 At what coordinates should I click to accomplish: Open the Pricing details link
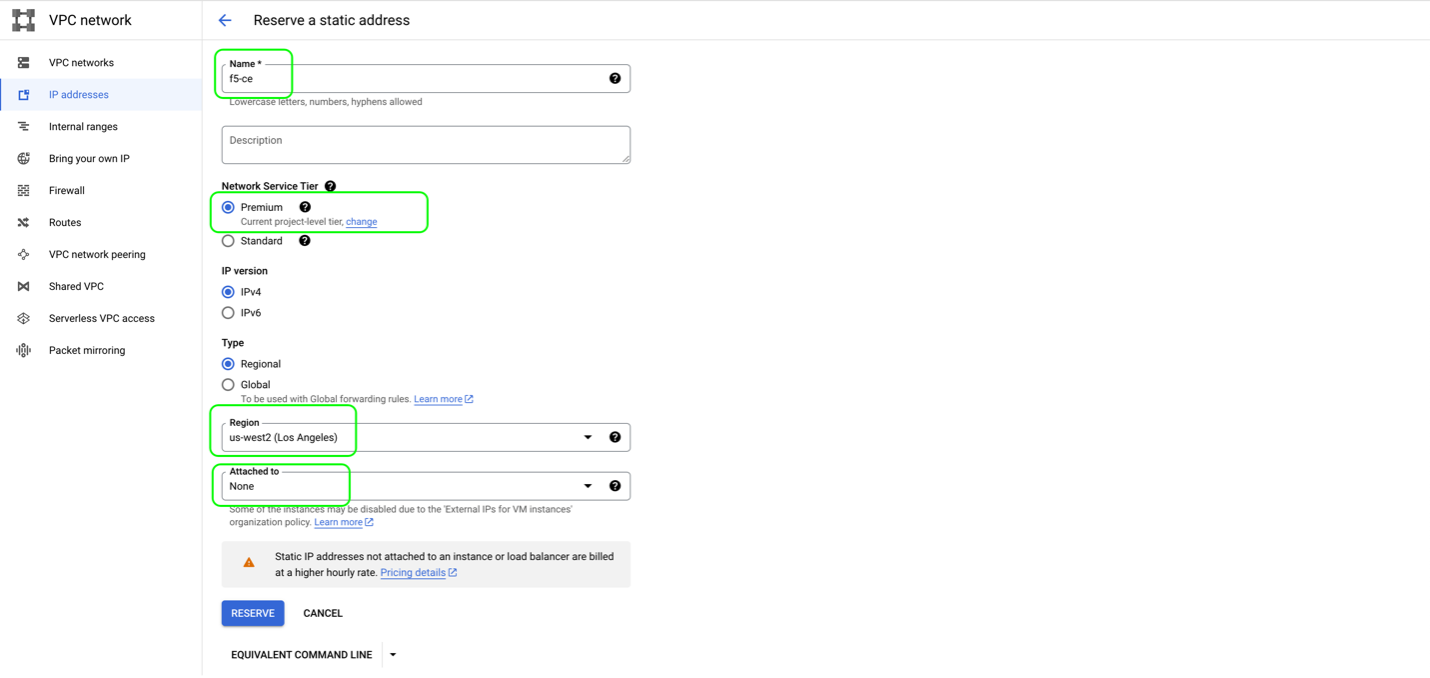click(413, 572)
